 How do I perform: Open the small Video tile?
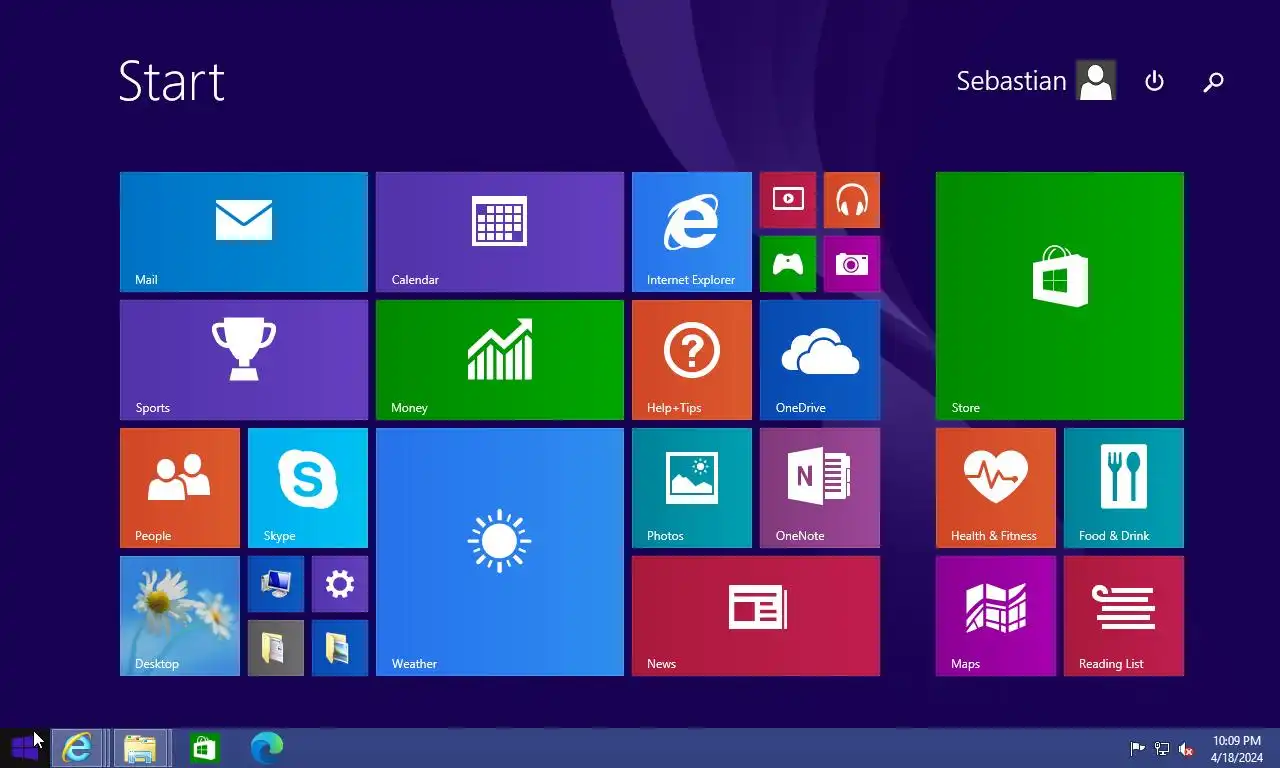click(788, 200)
